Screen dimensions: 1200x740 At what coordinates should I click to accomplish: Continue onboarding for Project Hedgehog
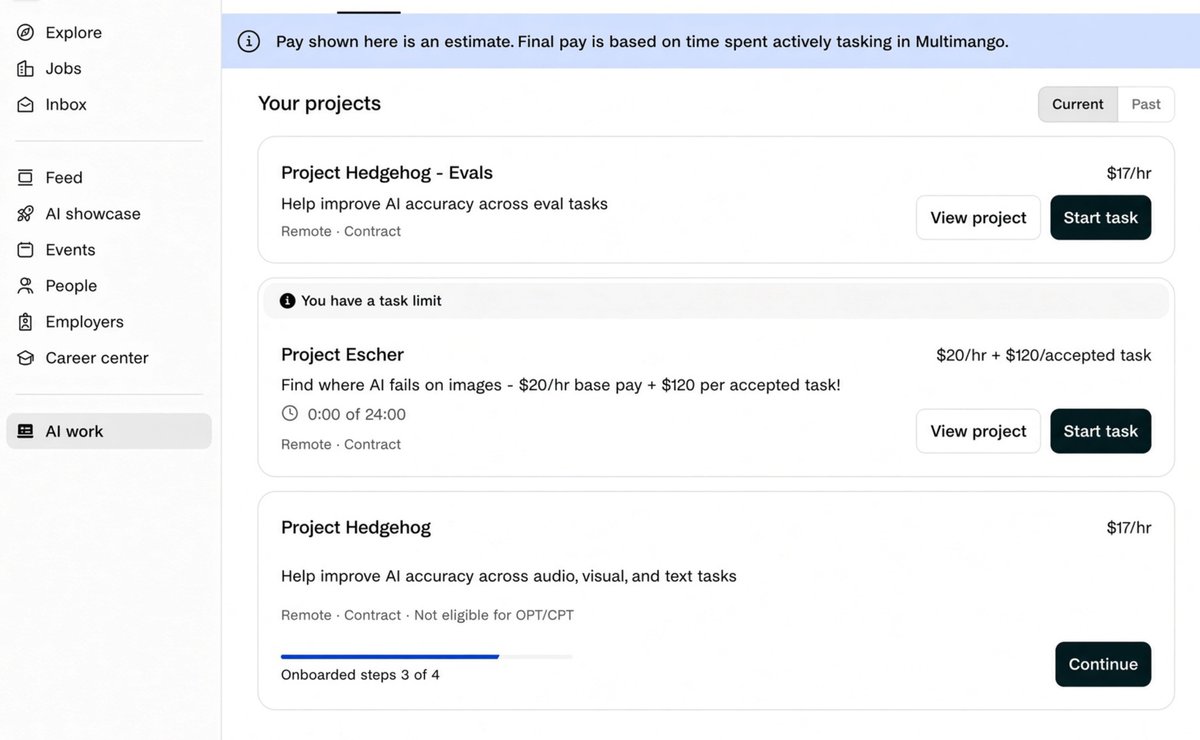(x=1103, y=664)
